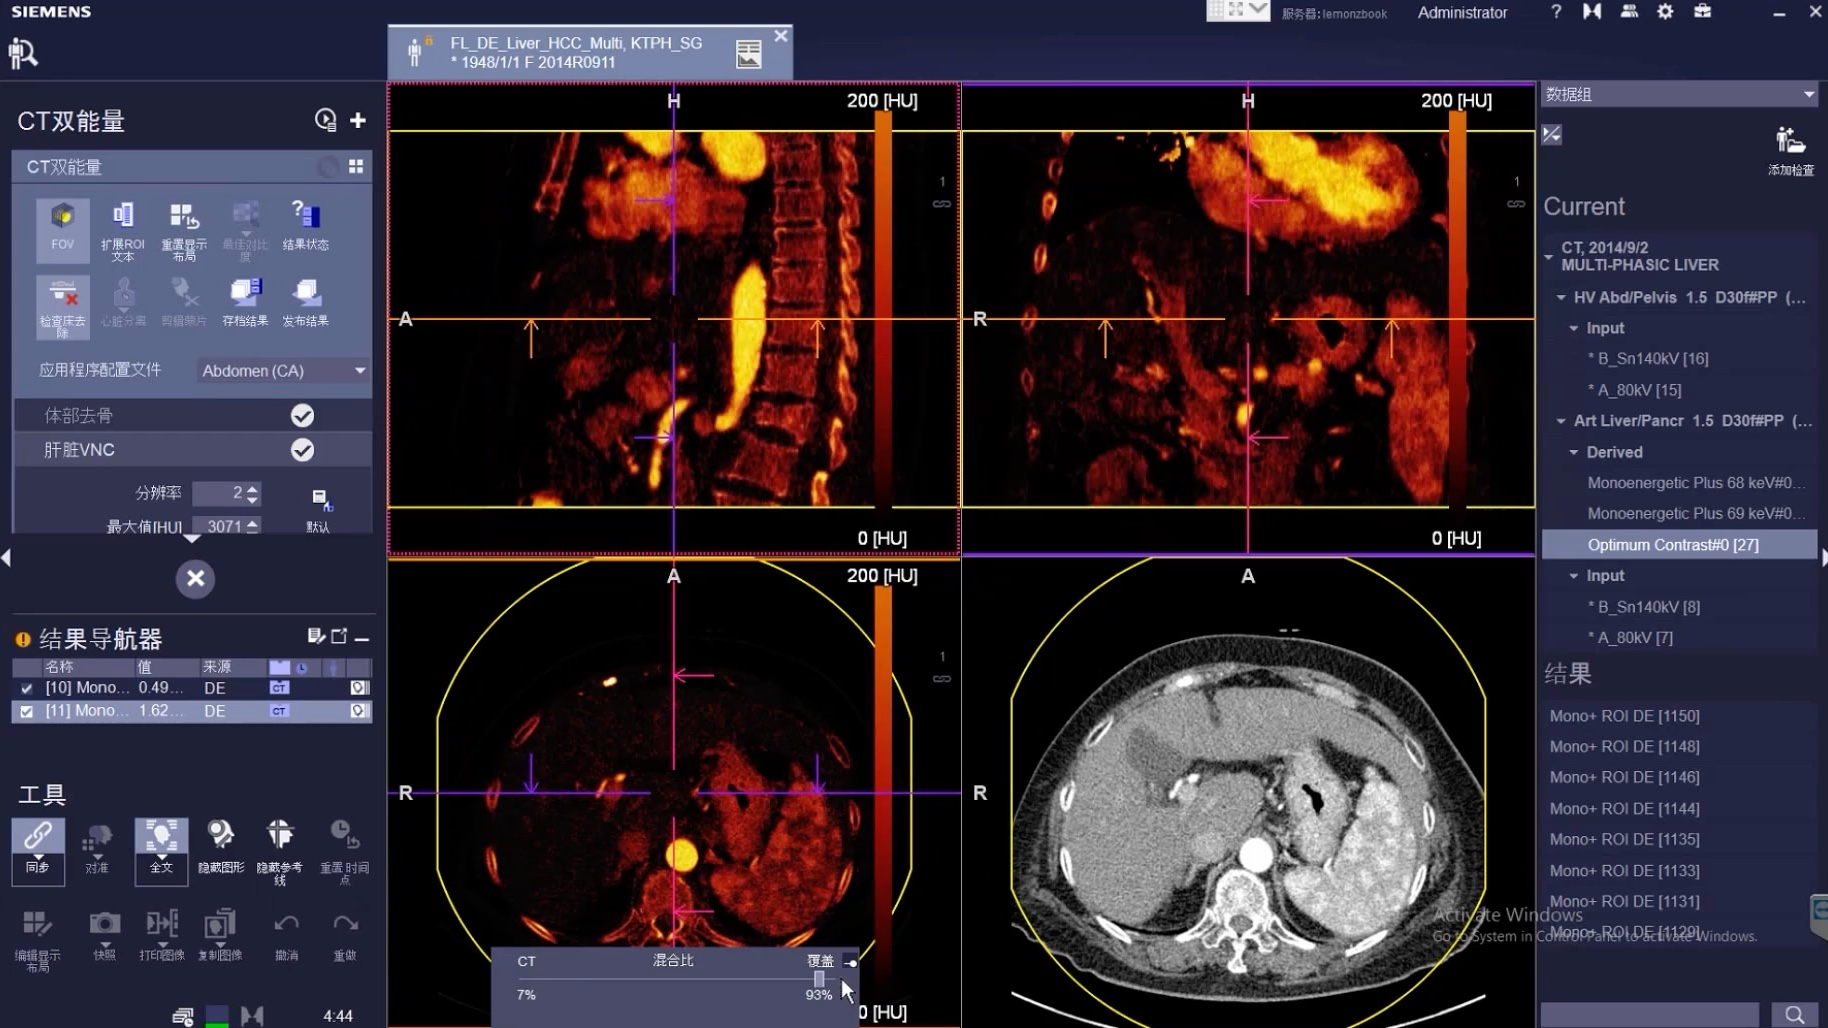The image size is (1828, 1028).
Task: Toggle the 肝脏VNC checkmark
Action: click(302, 450)
